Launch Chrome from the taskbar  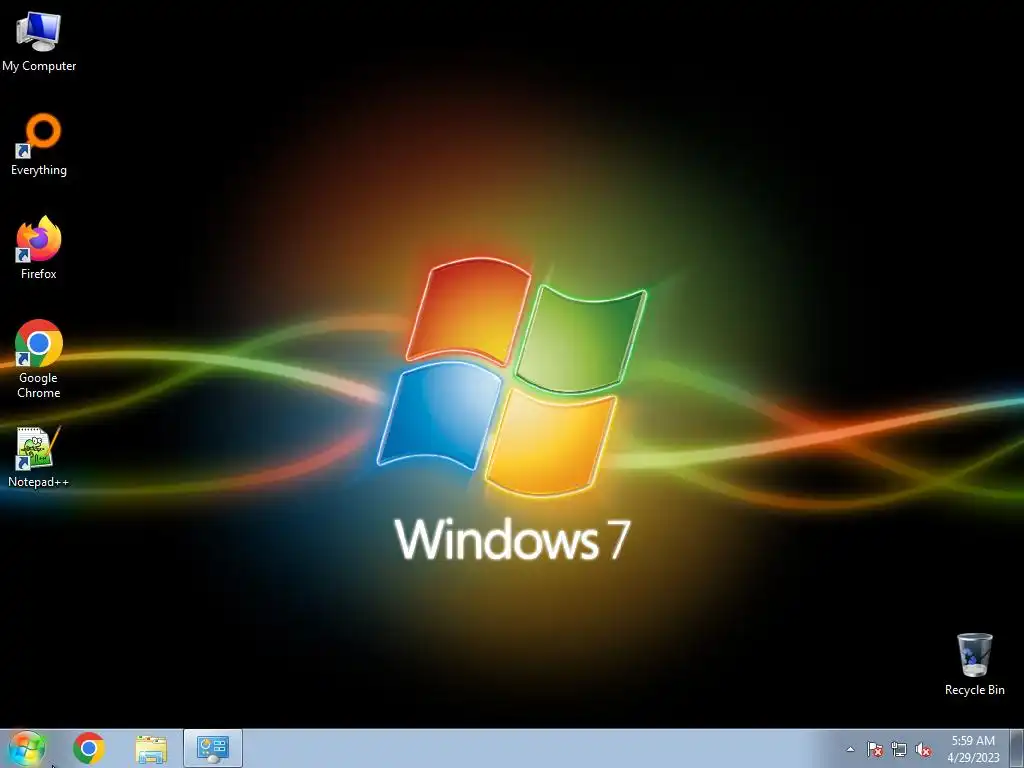[x=89, y=748]
